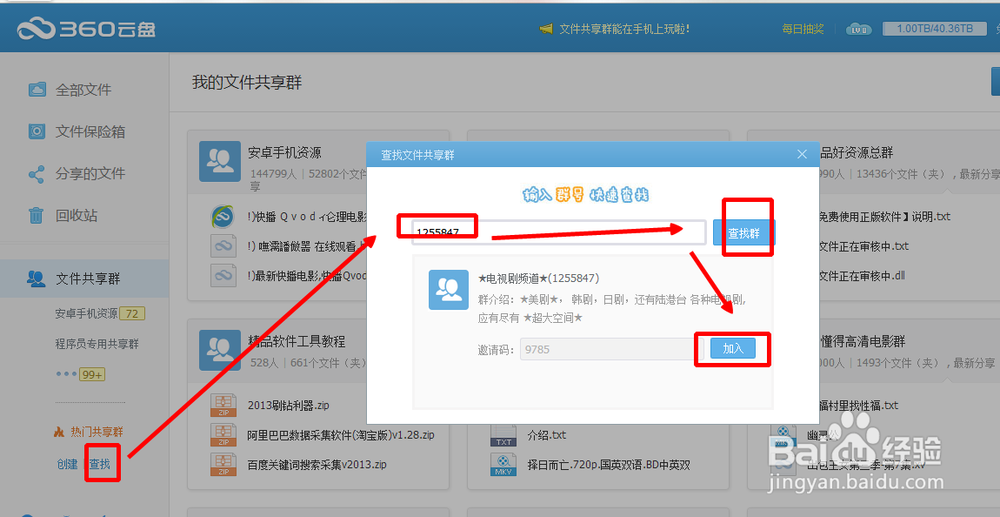Open 每日抽奖 link in the header
The image size is (1000, 517).
pyautogui.click(x=802, y=29)
